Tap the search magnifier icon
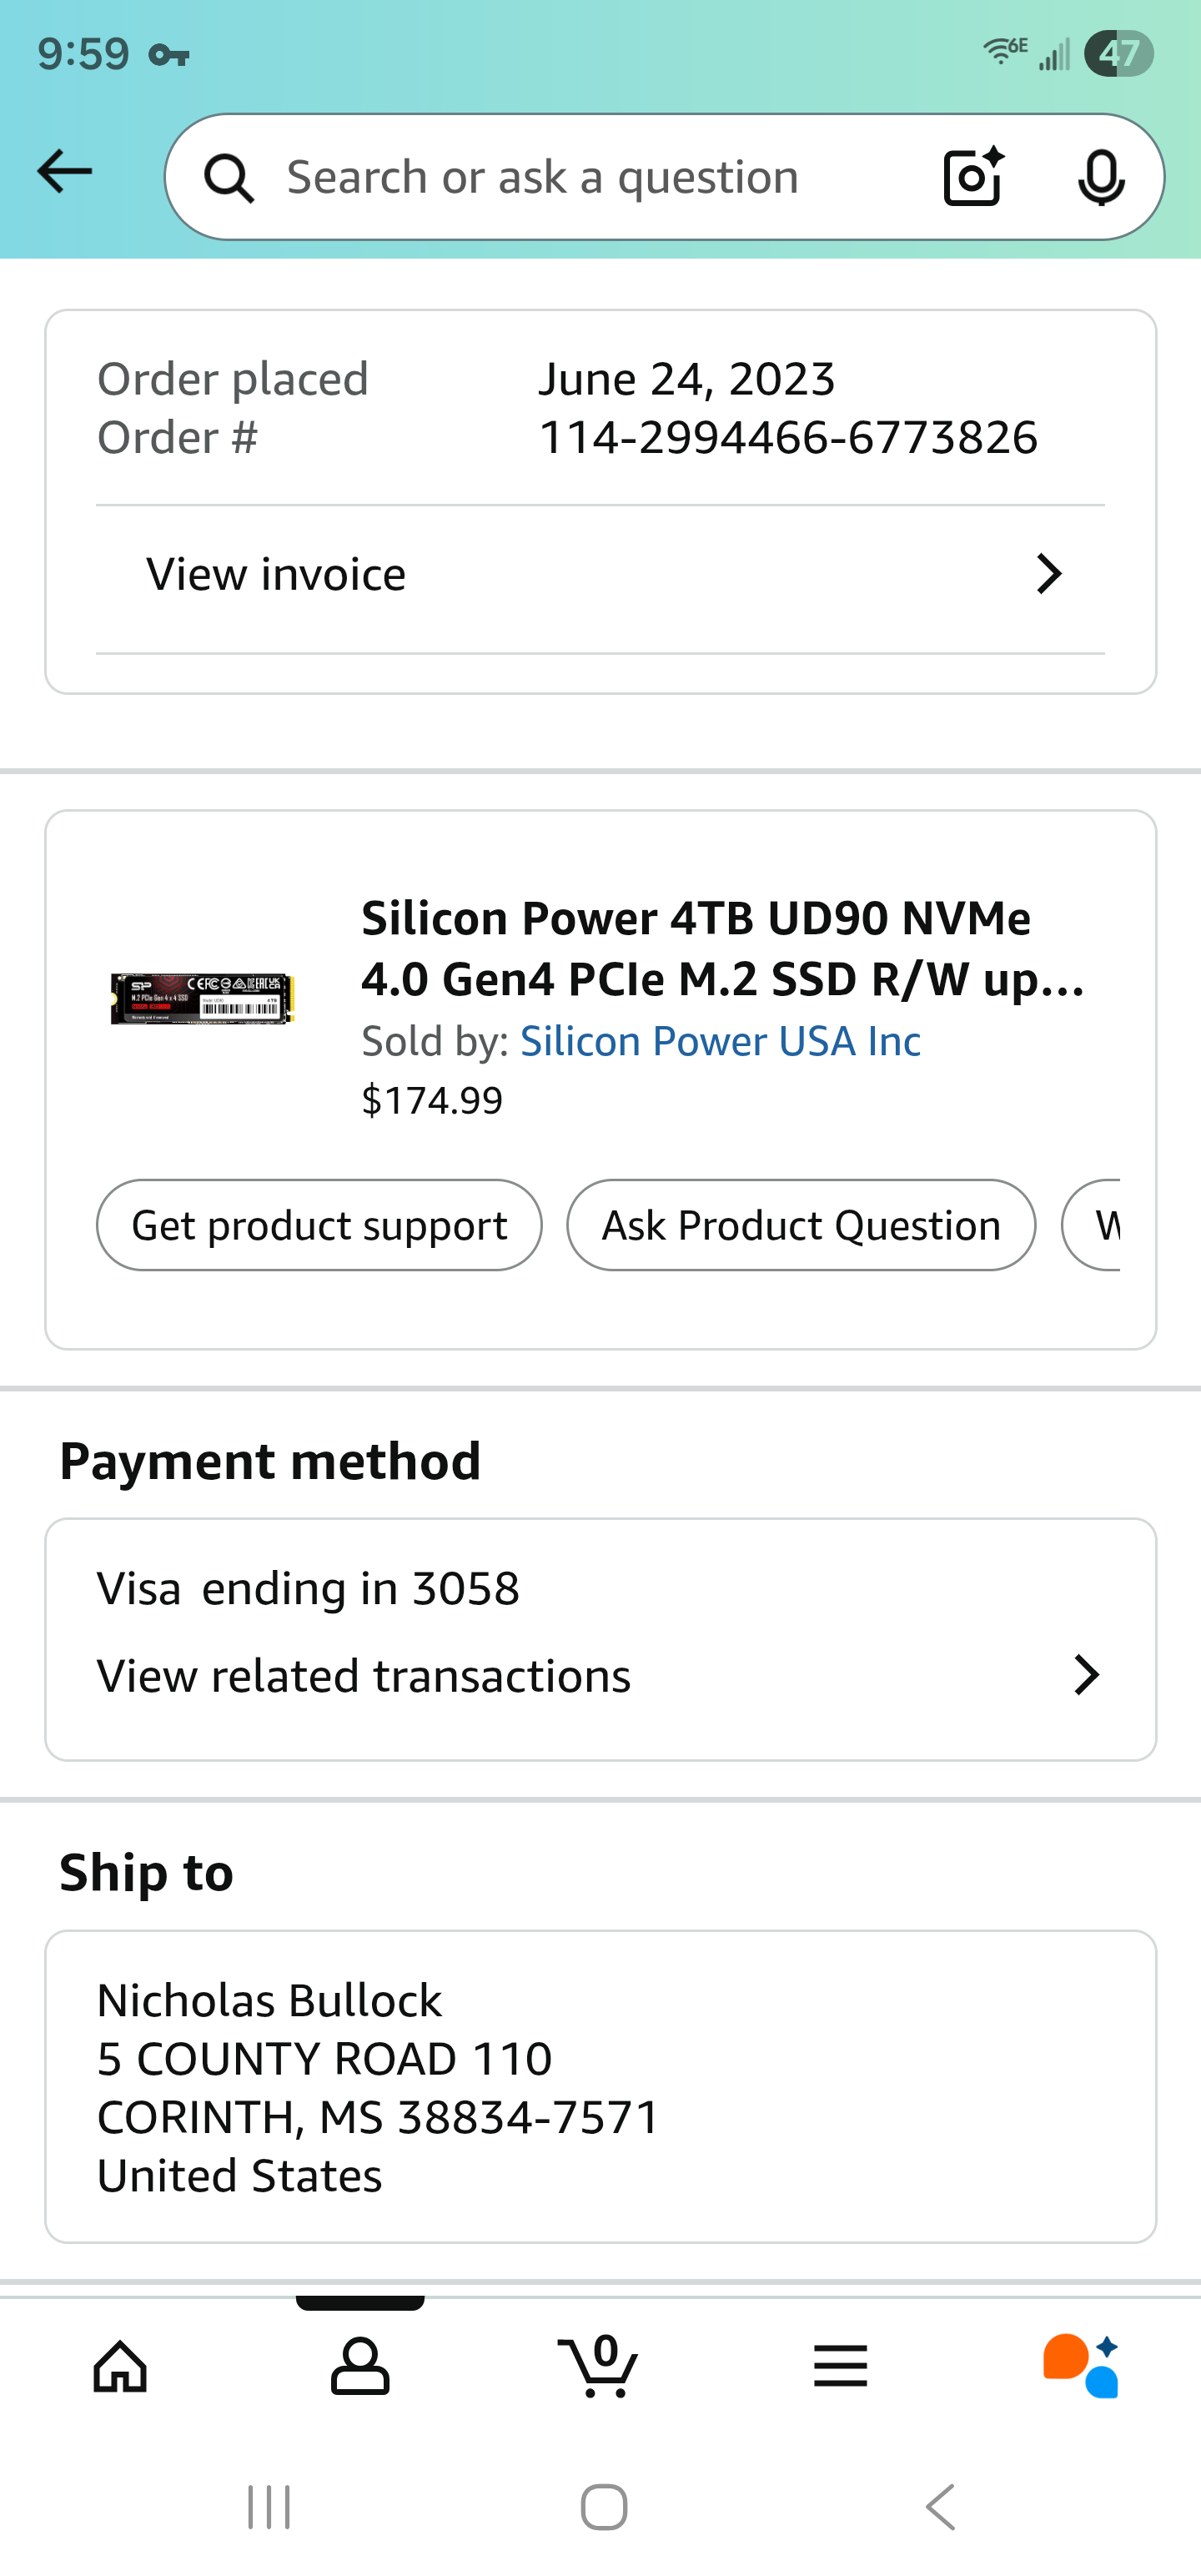Screen dimensions: 1201x2576 [x=229, y=178]
